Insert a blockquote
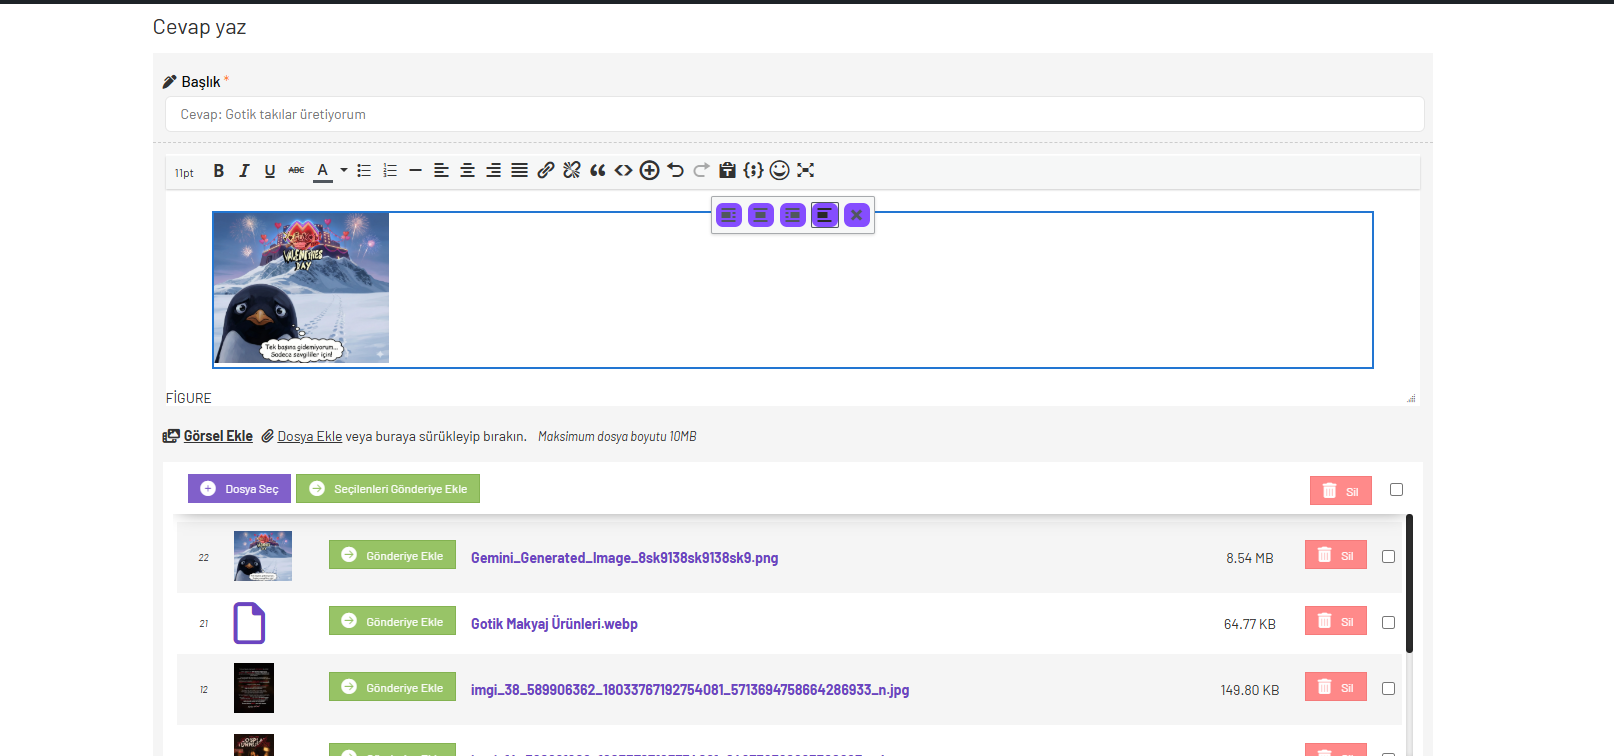 click(598, 171)
